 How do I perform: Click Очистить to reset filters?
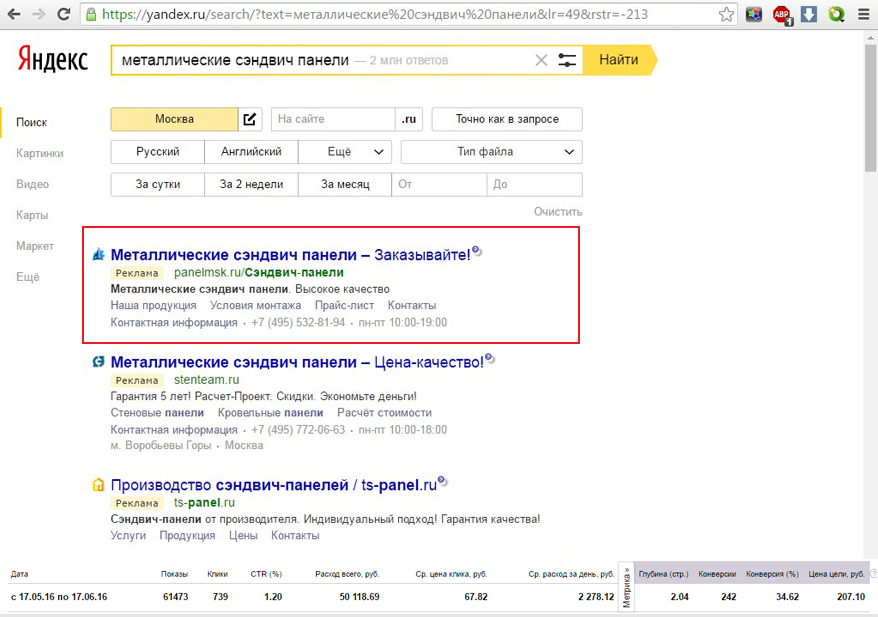pos(558,212)
